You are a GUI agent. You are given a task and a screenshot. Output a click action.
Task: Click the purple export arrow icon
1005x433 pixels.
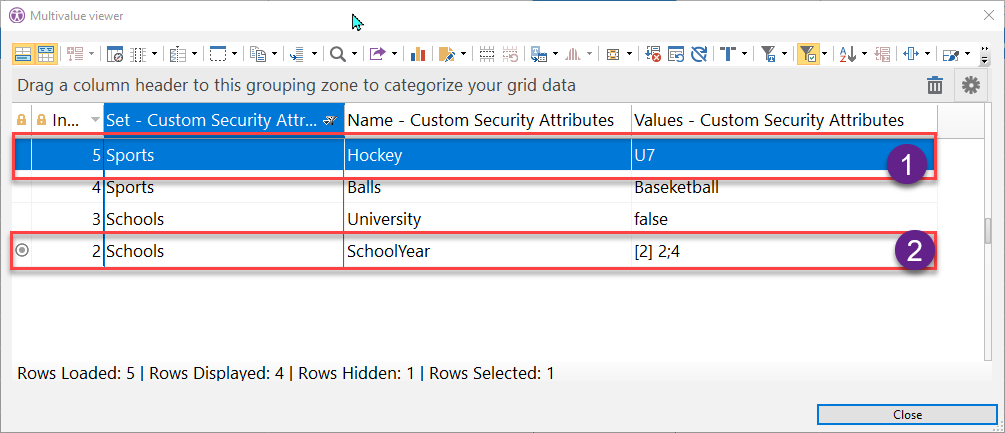(377, 54)
